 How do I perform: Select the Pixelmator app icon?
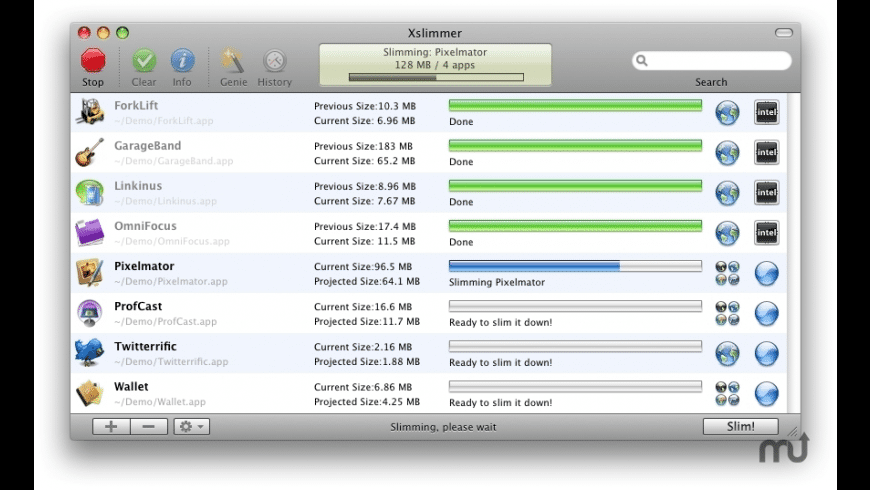(x=90, y=273)
